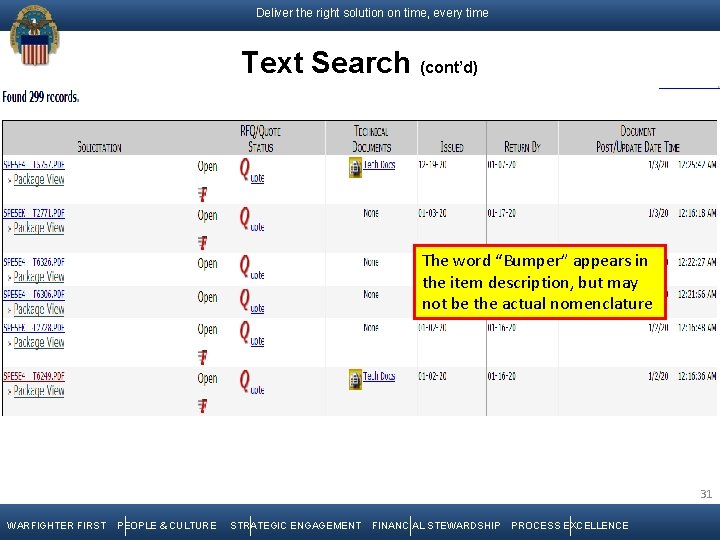Click the STRATEGIC ENGAGEMENT footer text
This screenshot has height=540, width=720.
pos(296,525)
